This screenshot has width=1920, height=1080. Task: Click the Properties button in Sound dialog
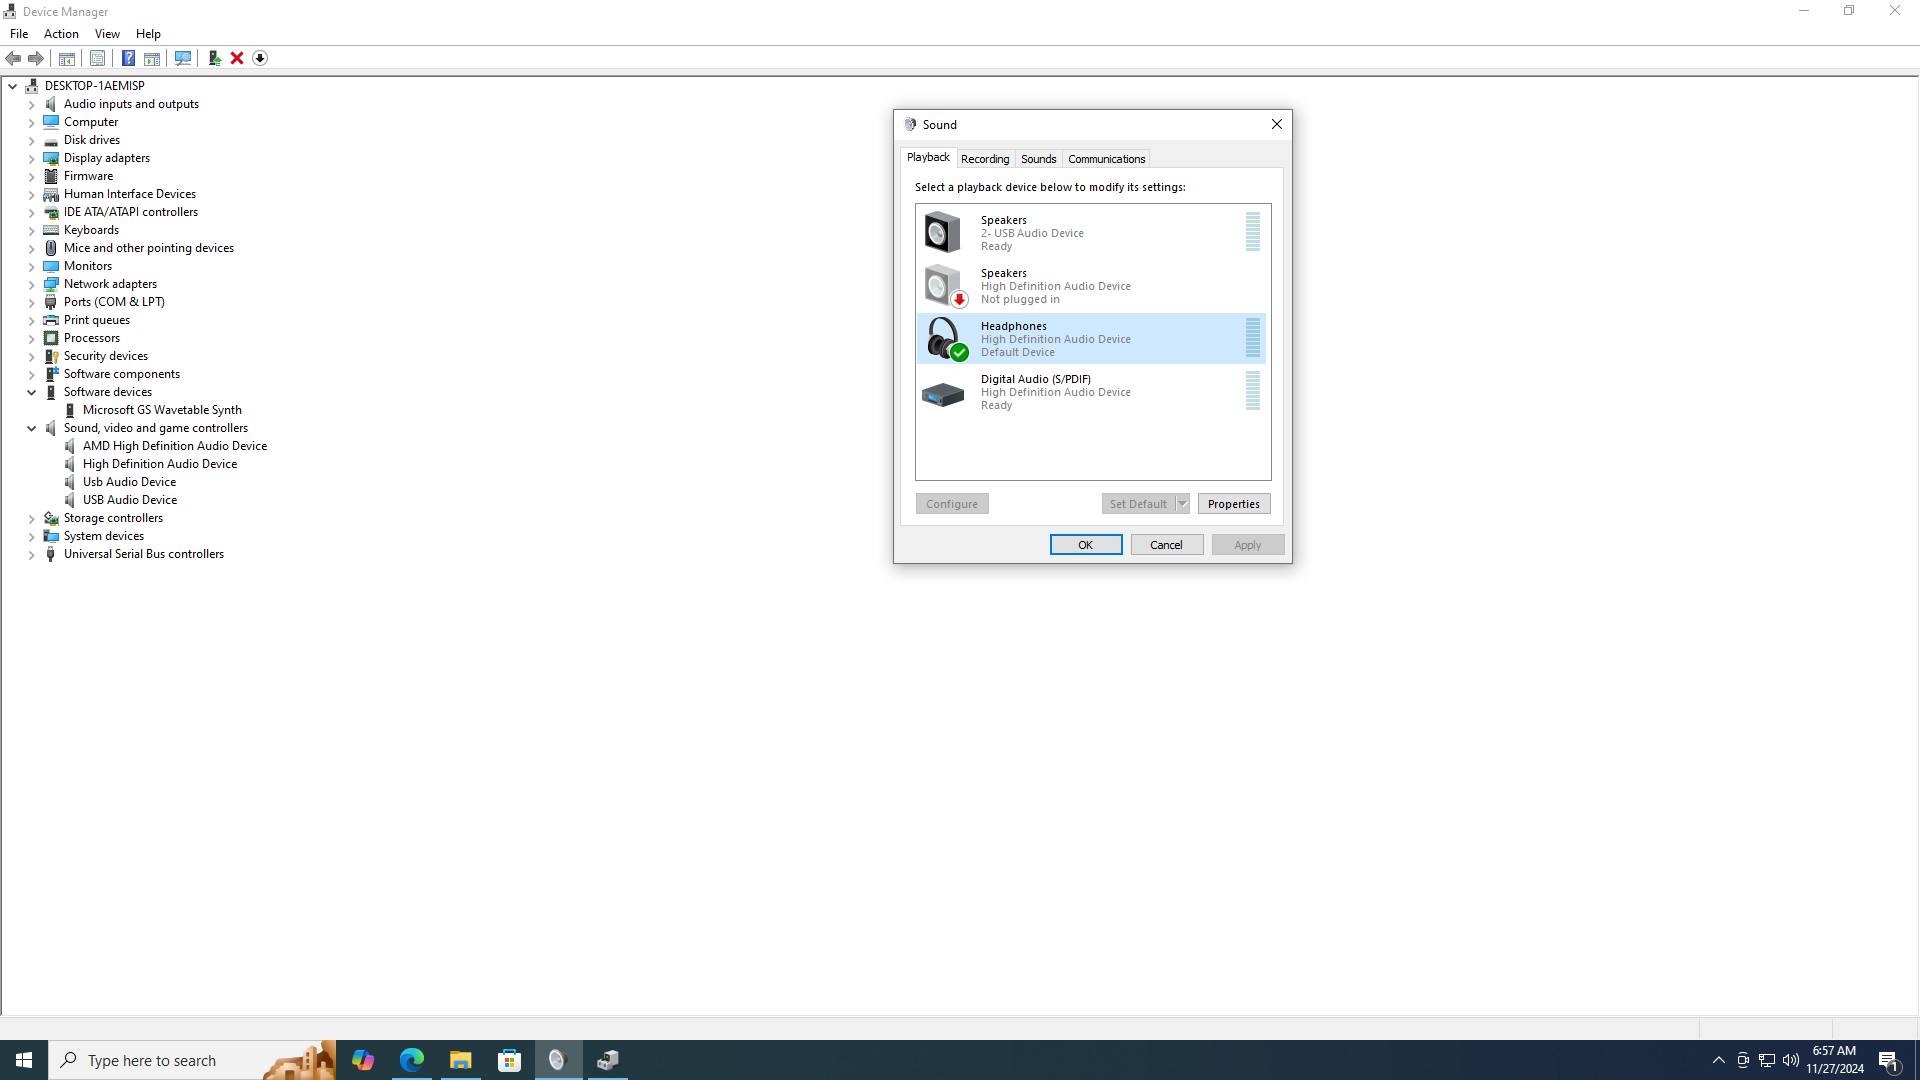1233,504
